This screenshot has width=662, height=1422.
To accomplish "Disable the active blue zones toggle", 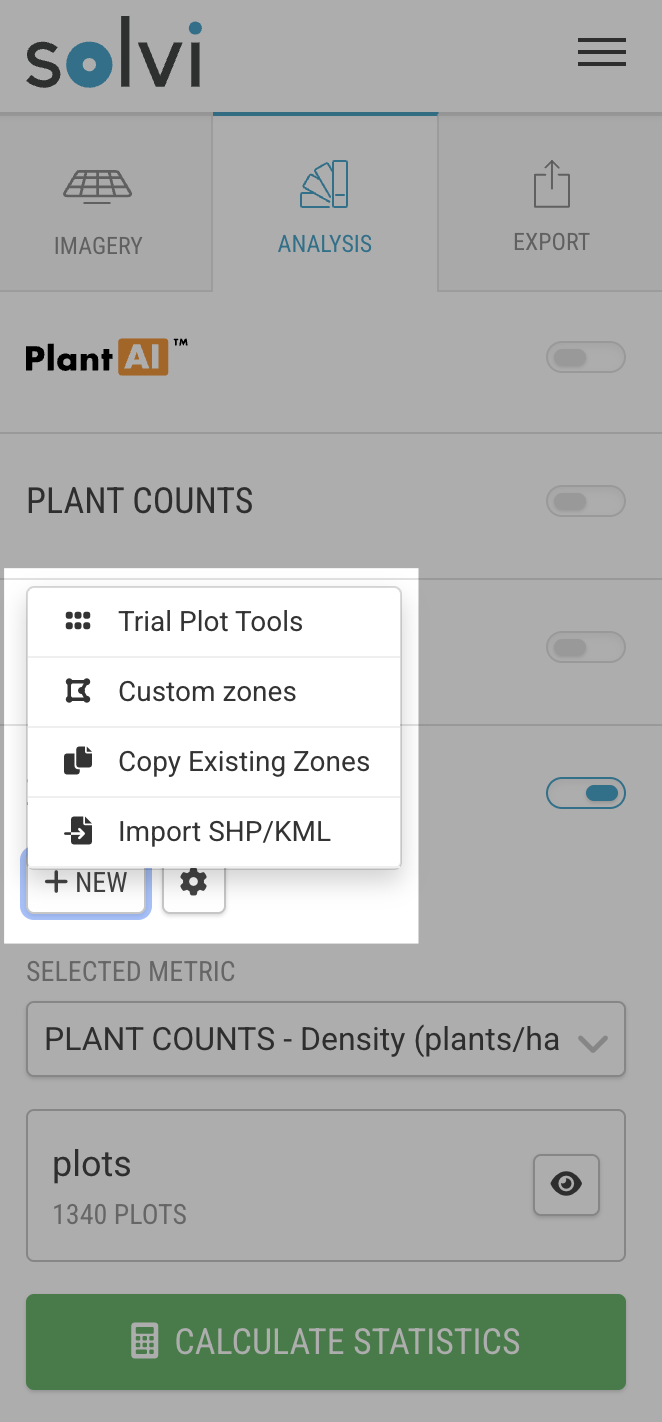I will click(586, 794).
